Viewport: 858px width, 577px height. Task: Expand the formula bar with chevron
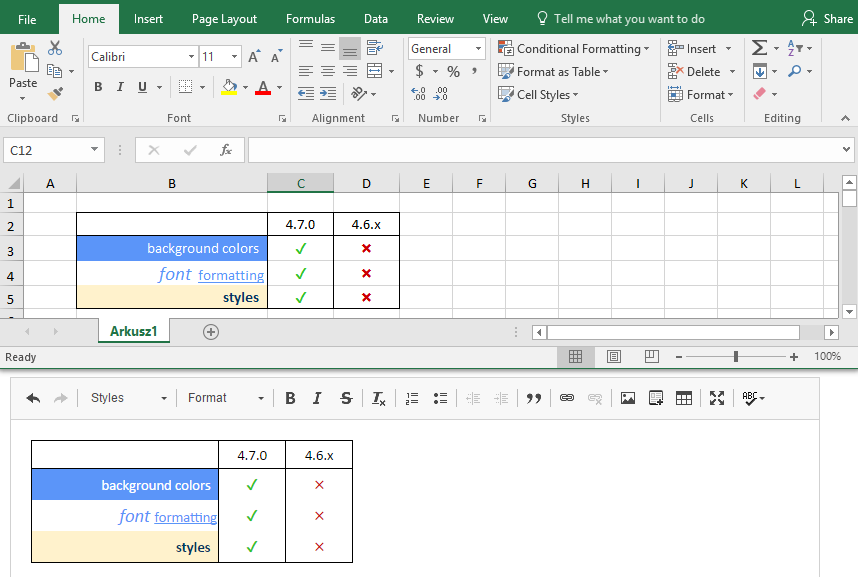pos(846,149)
